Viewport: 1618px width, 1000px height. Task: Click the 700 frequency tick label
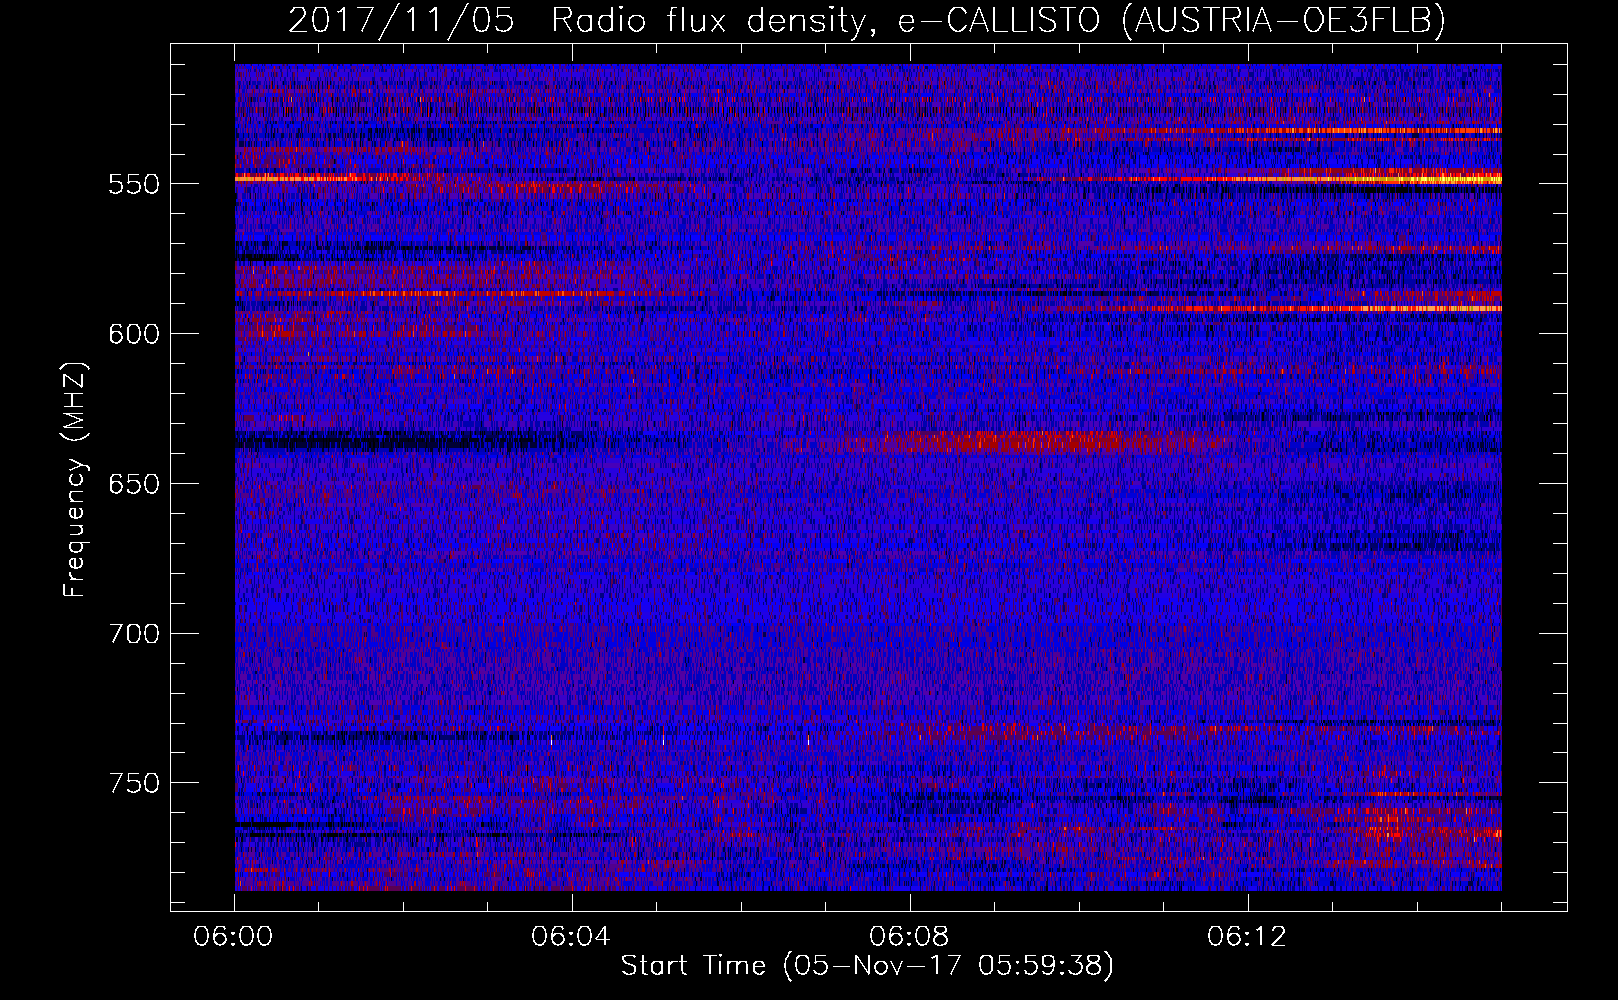tap(134, 634)
